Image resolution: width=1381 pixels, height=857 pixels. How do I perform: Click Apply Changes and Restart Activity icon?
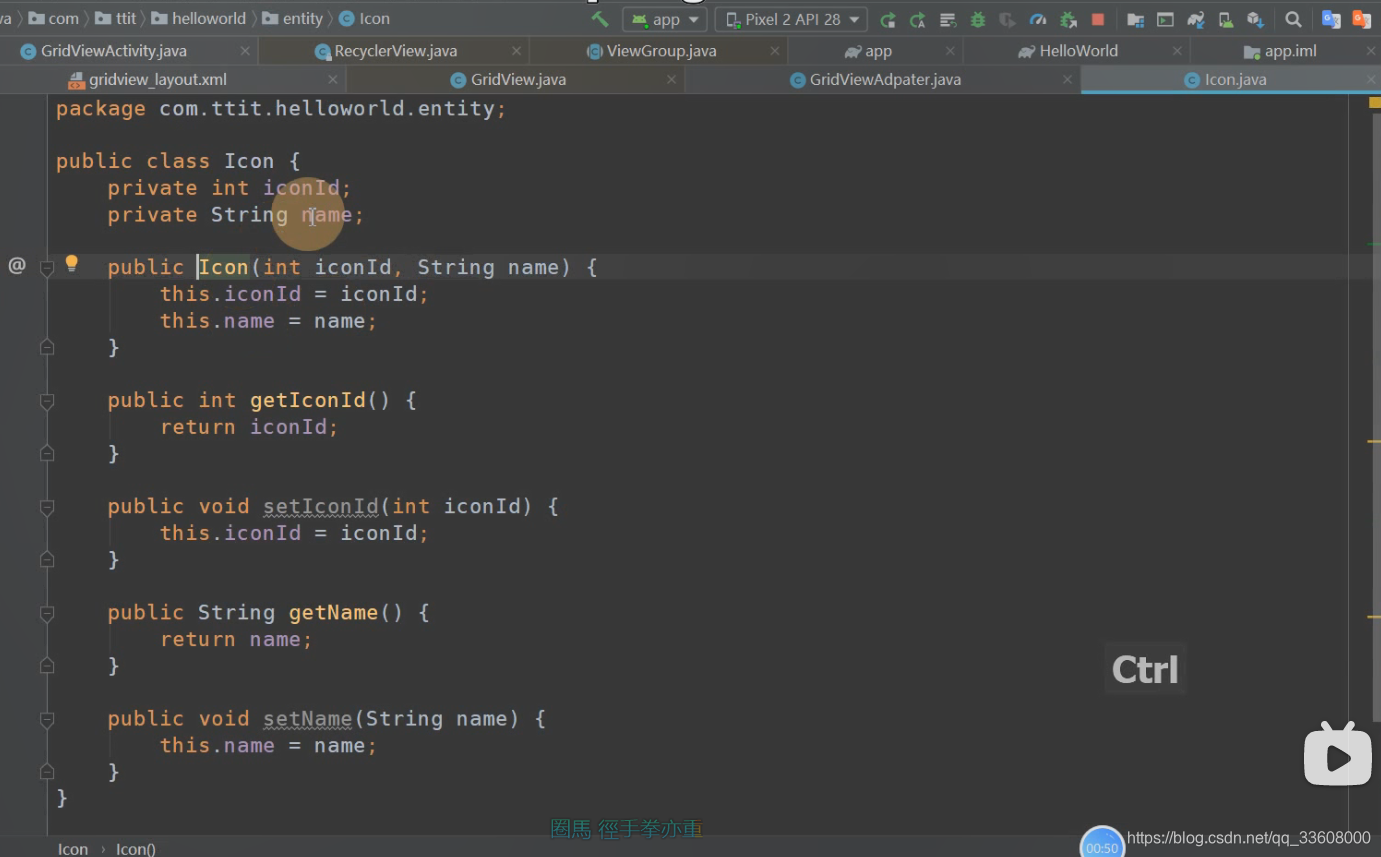[x=918, y=19]
